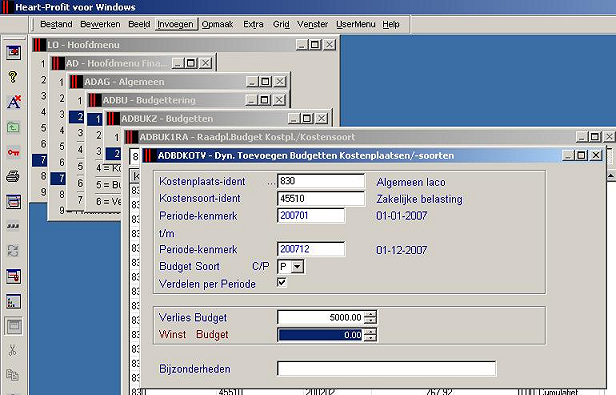Open the Invoegen menu
The image size is (616, 395).
coord(176,24)
